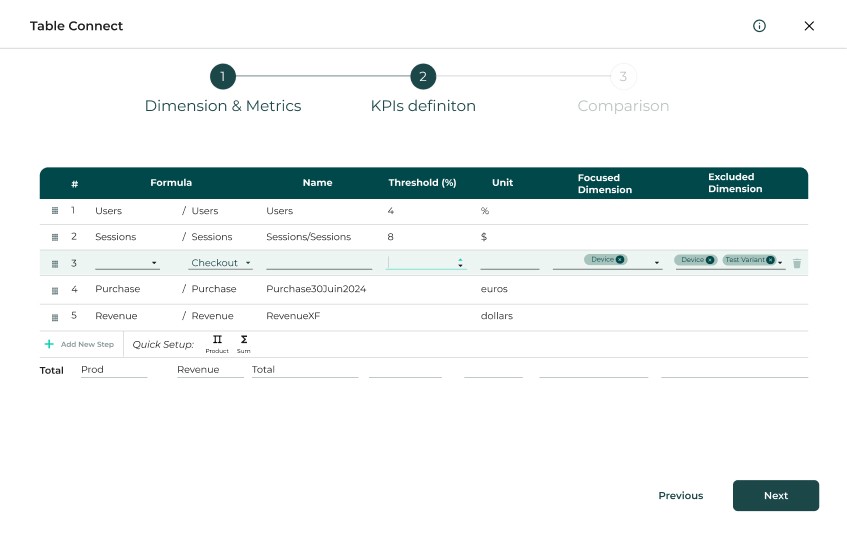Grab the drag handle of Revenue row
The width and height of the screenshot is (847, 545).
click(x=55, y=318)
